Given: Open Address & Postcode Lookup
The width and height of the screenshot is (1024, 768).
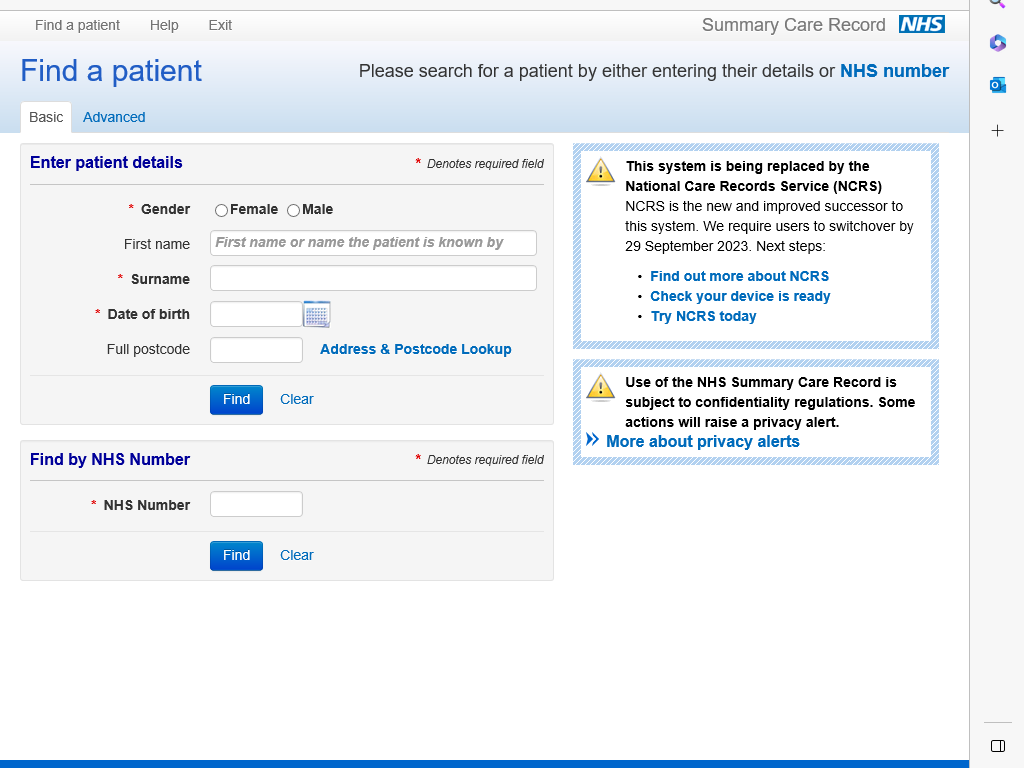Looking at the screenshot, I should (x=415, y=349).
